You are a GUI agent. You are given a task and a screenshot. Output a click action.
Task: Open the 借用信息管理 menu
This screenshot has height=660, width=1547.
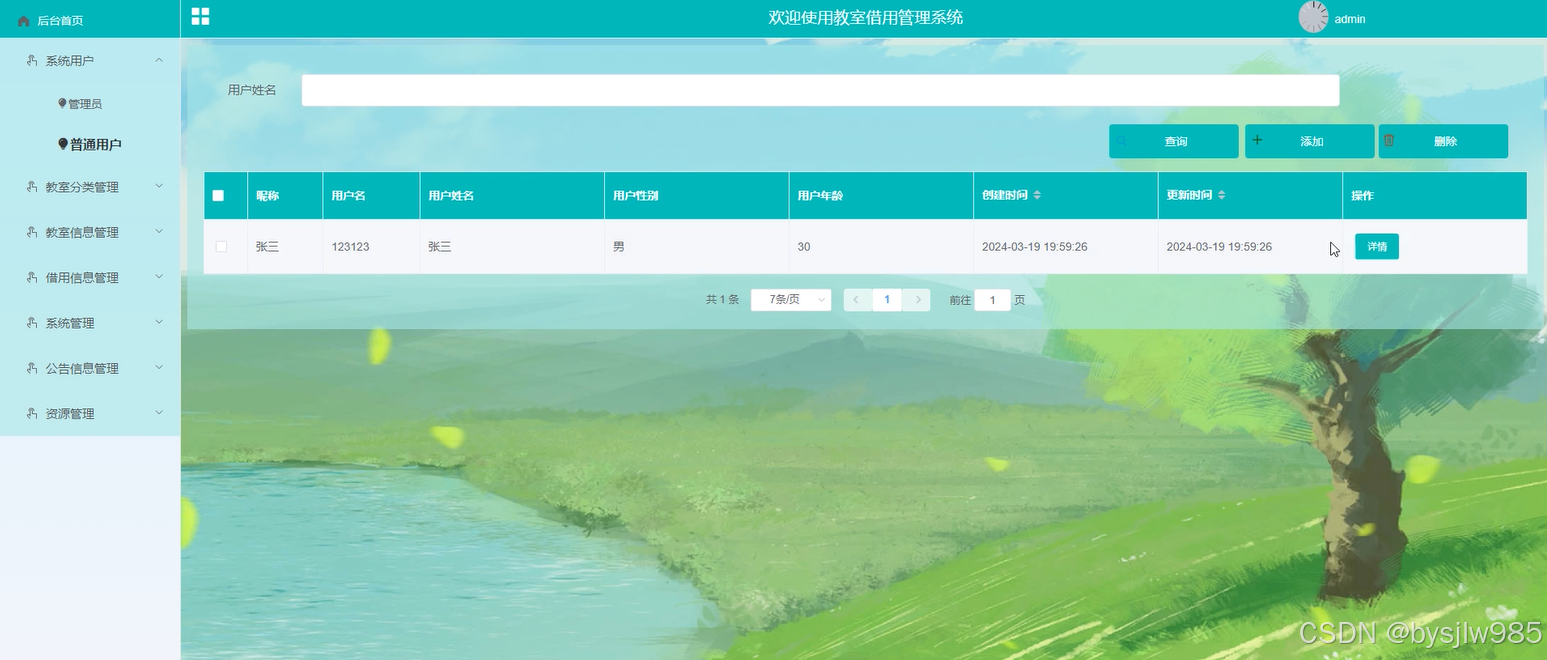(x=90, y=278)
